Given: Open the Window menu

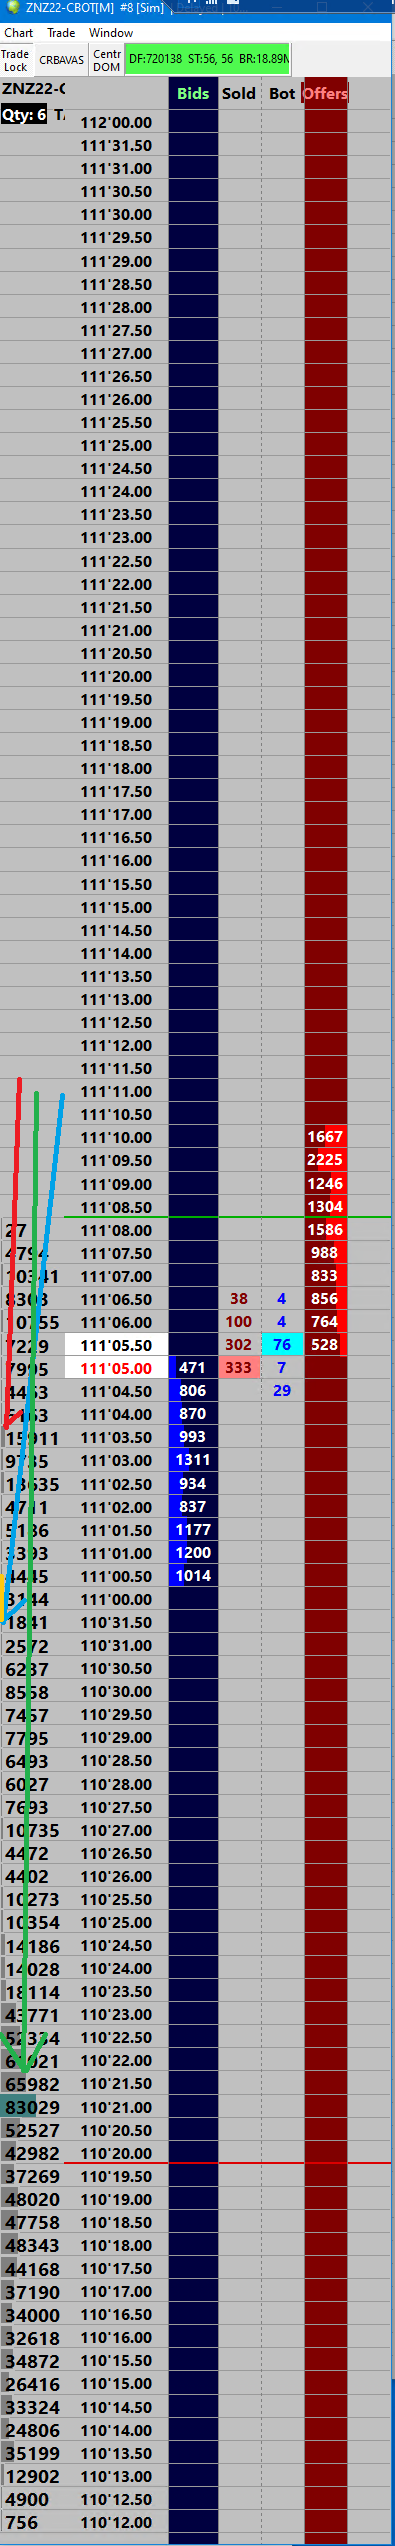Looking at the screenshot, I should pyautogui.click(x=111, y=33).
